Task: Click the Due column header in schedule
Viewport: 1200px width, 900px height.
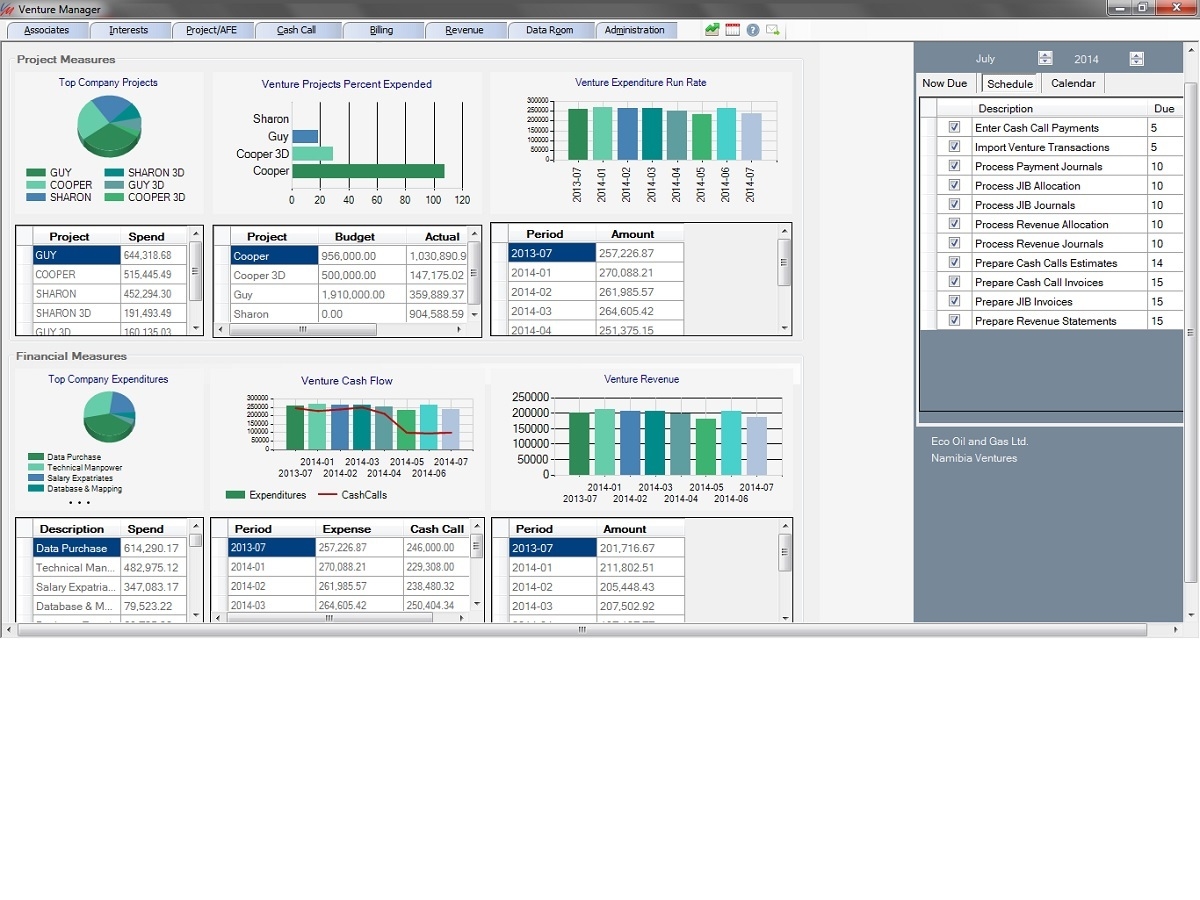Action: point(1164,108)
